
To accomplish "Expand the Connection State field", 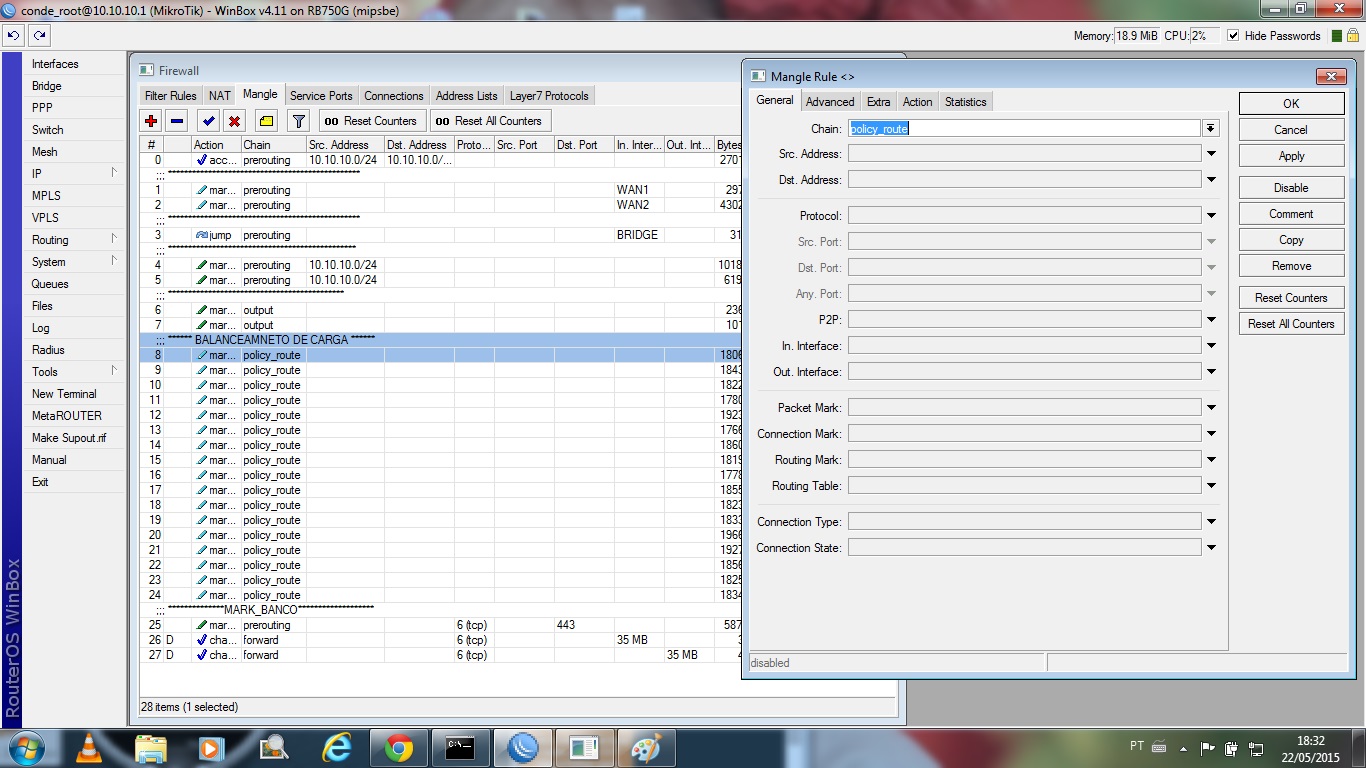I will click(x=1211, y=548).
